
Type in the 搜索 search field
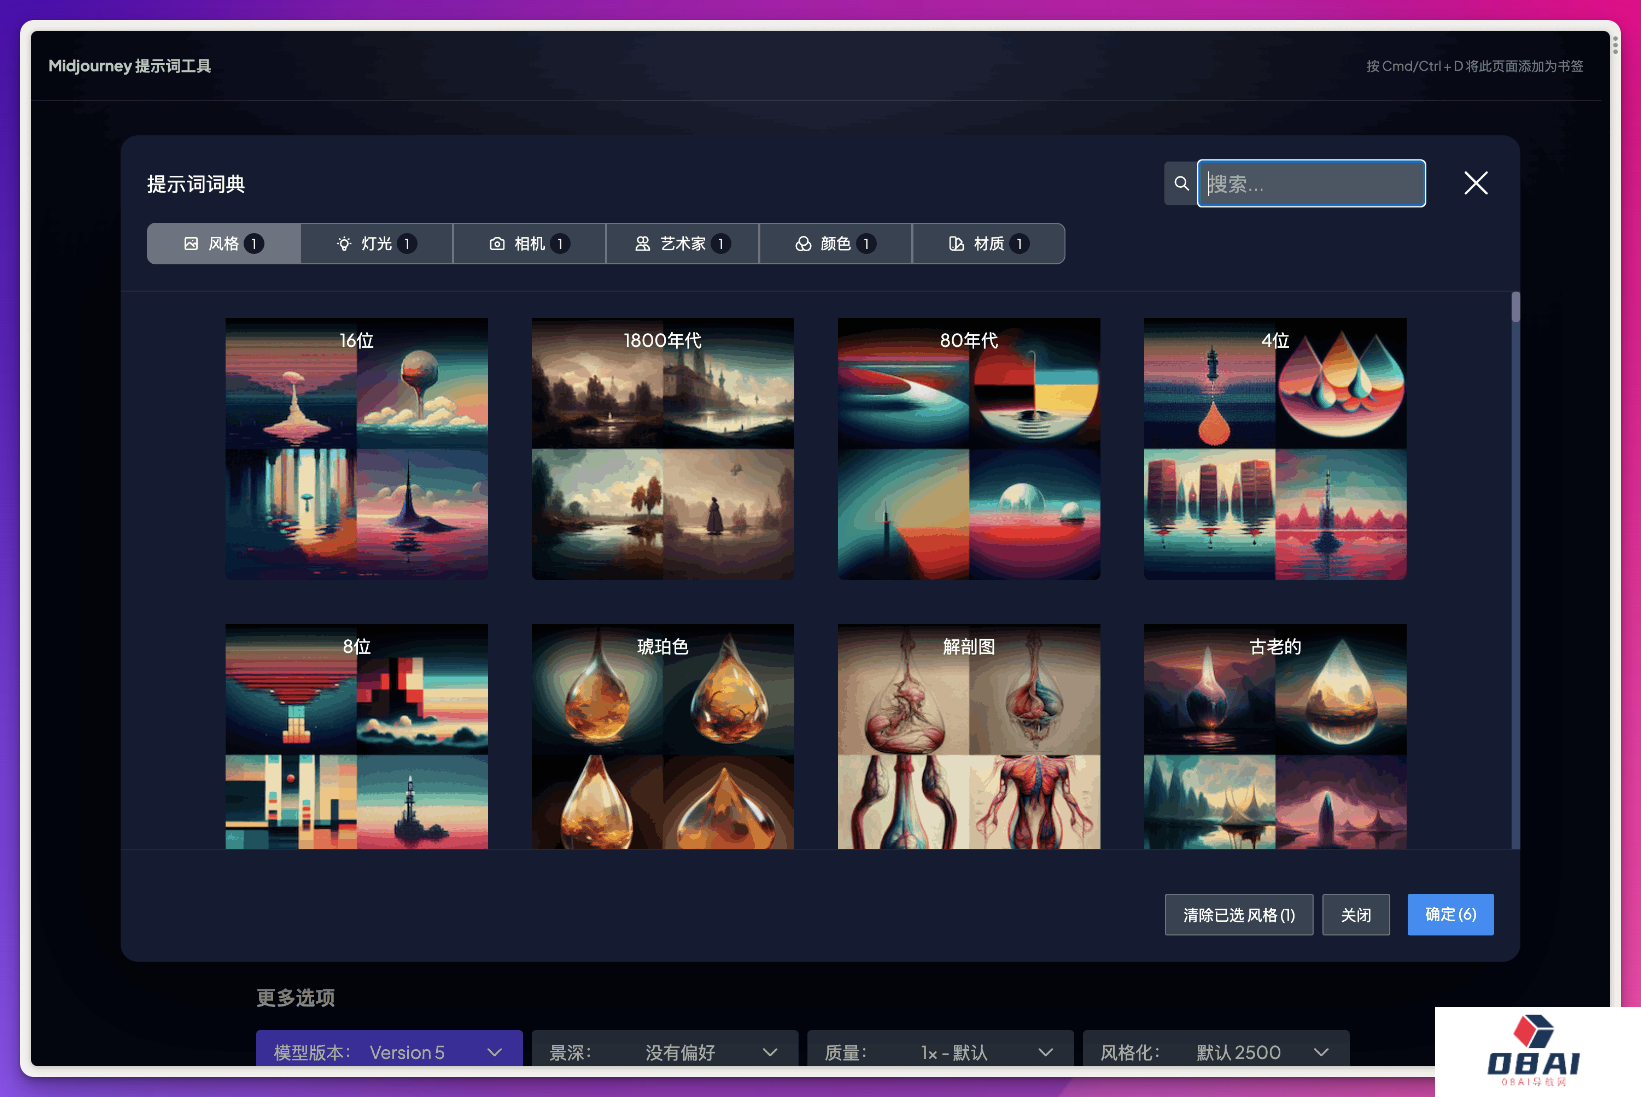pos(1311,184)
